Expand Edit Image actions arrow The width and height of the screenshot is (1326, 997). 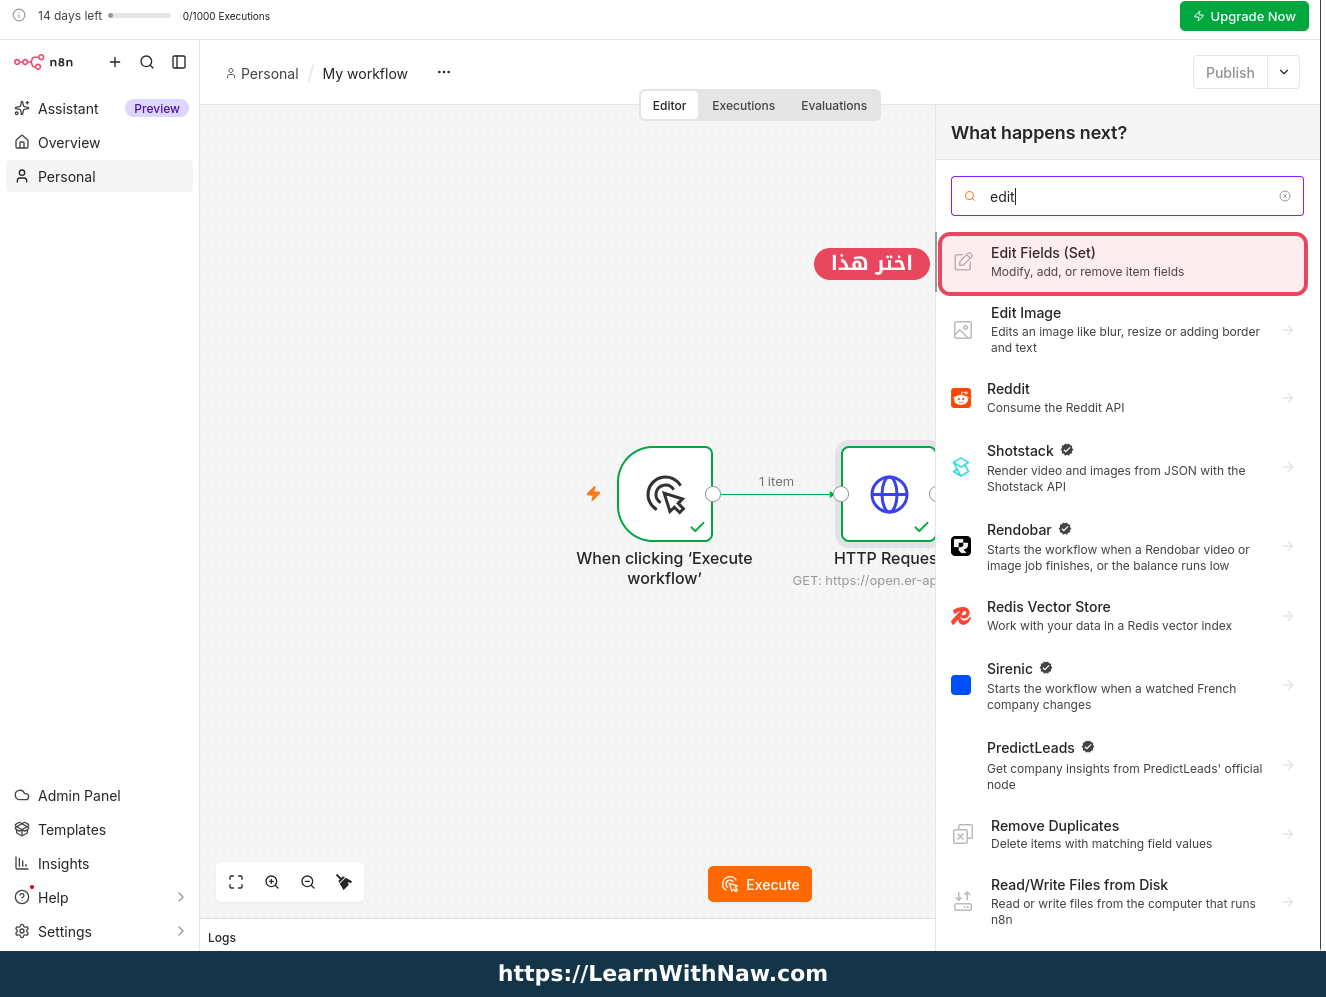pos(1288,330)
